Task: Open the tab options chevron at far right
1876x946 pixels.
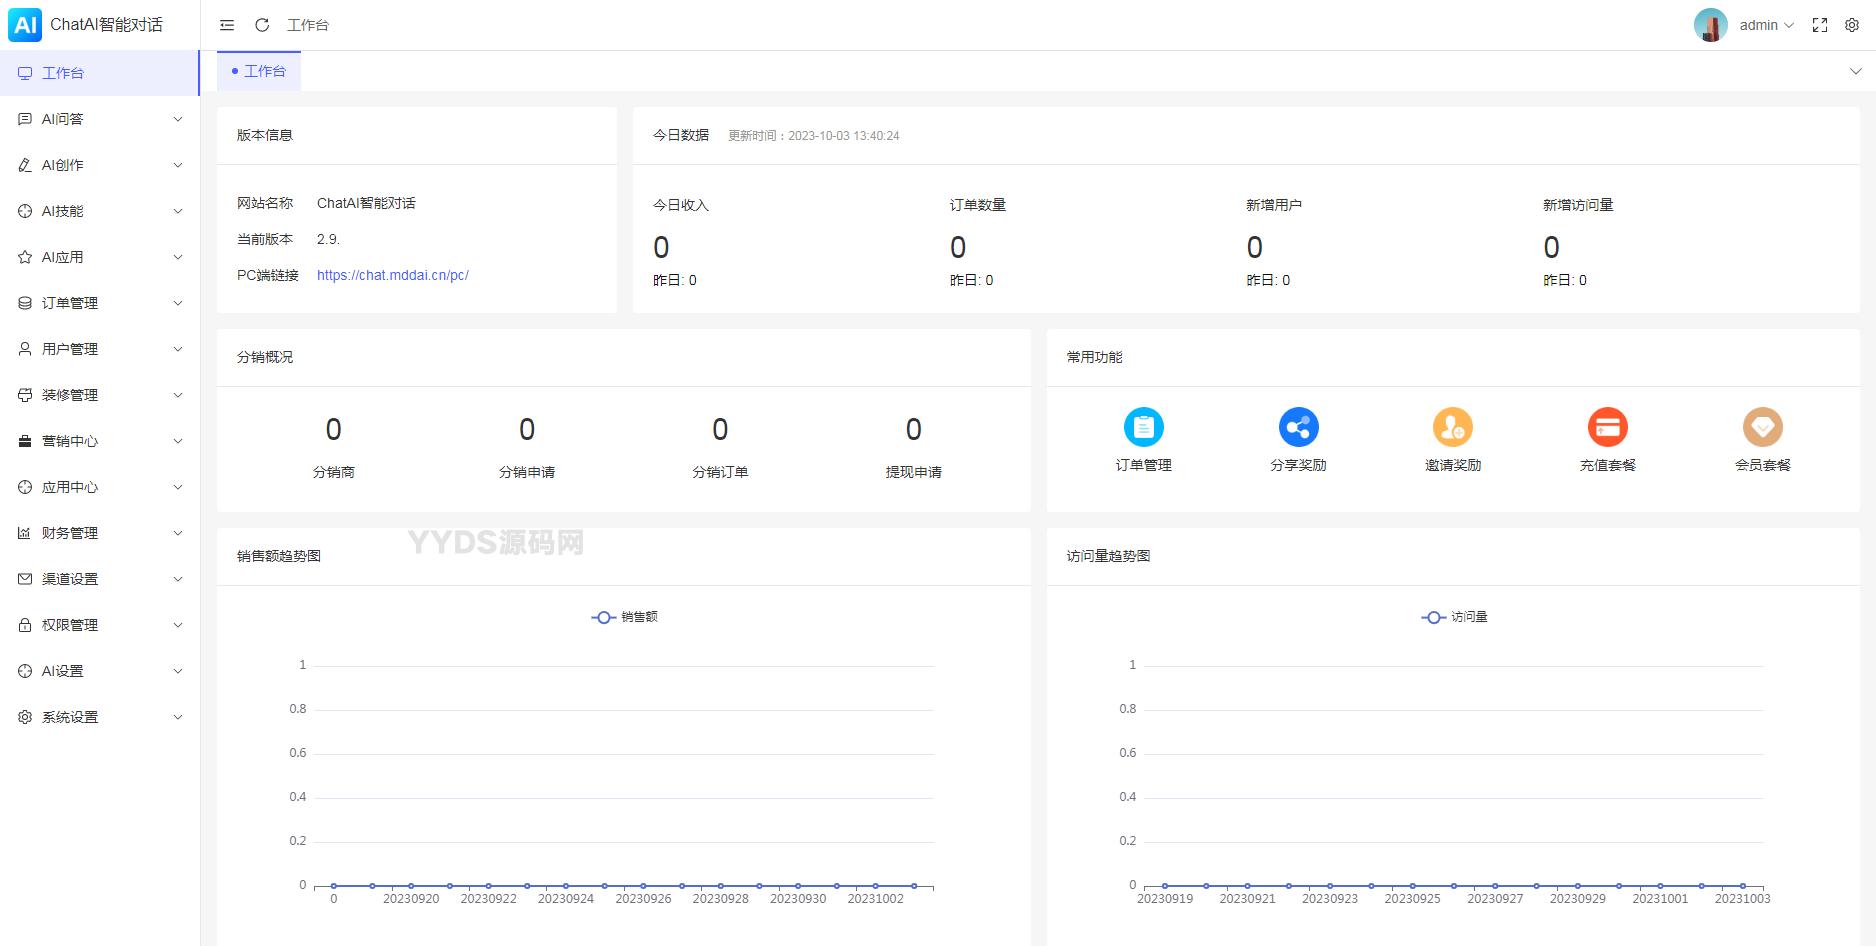Action: [x=1855, y=71]
